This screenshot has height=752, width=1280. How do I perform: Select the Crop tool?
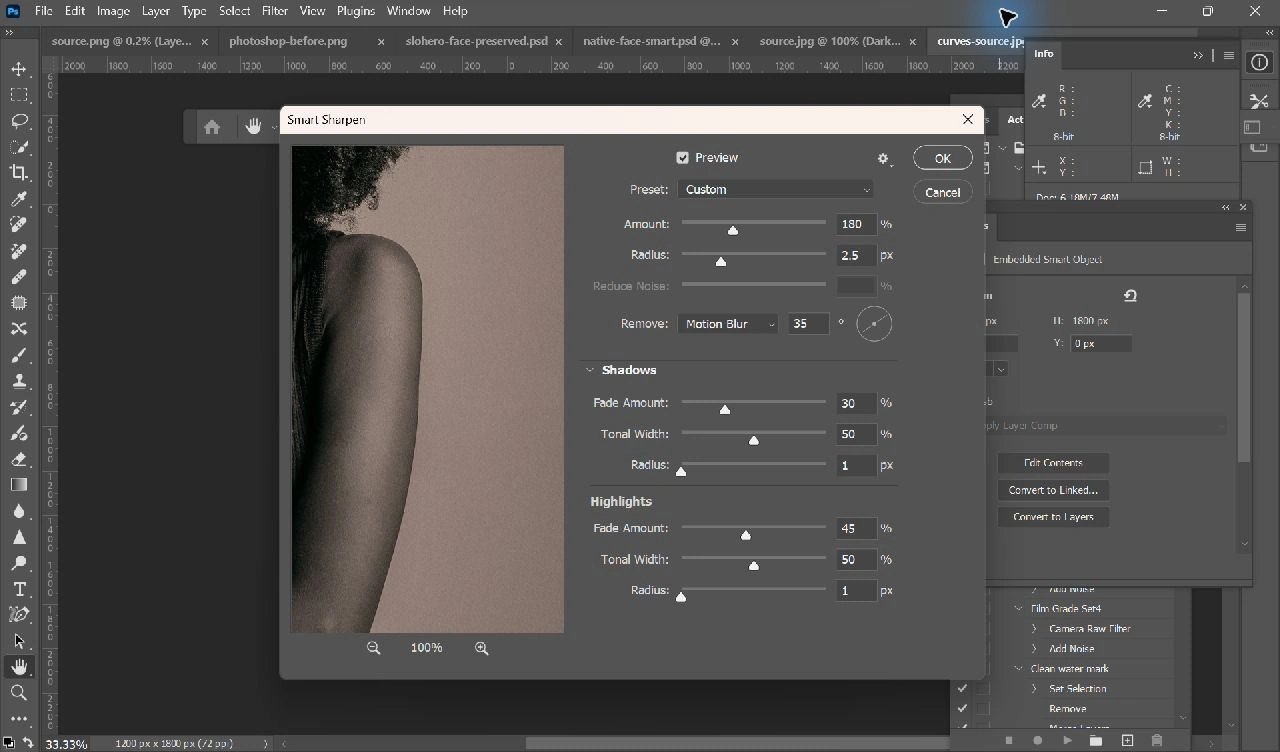[x=19, y=173]
